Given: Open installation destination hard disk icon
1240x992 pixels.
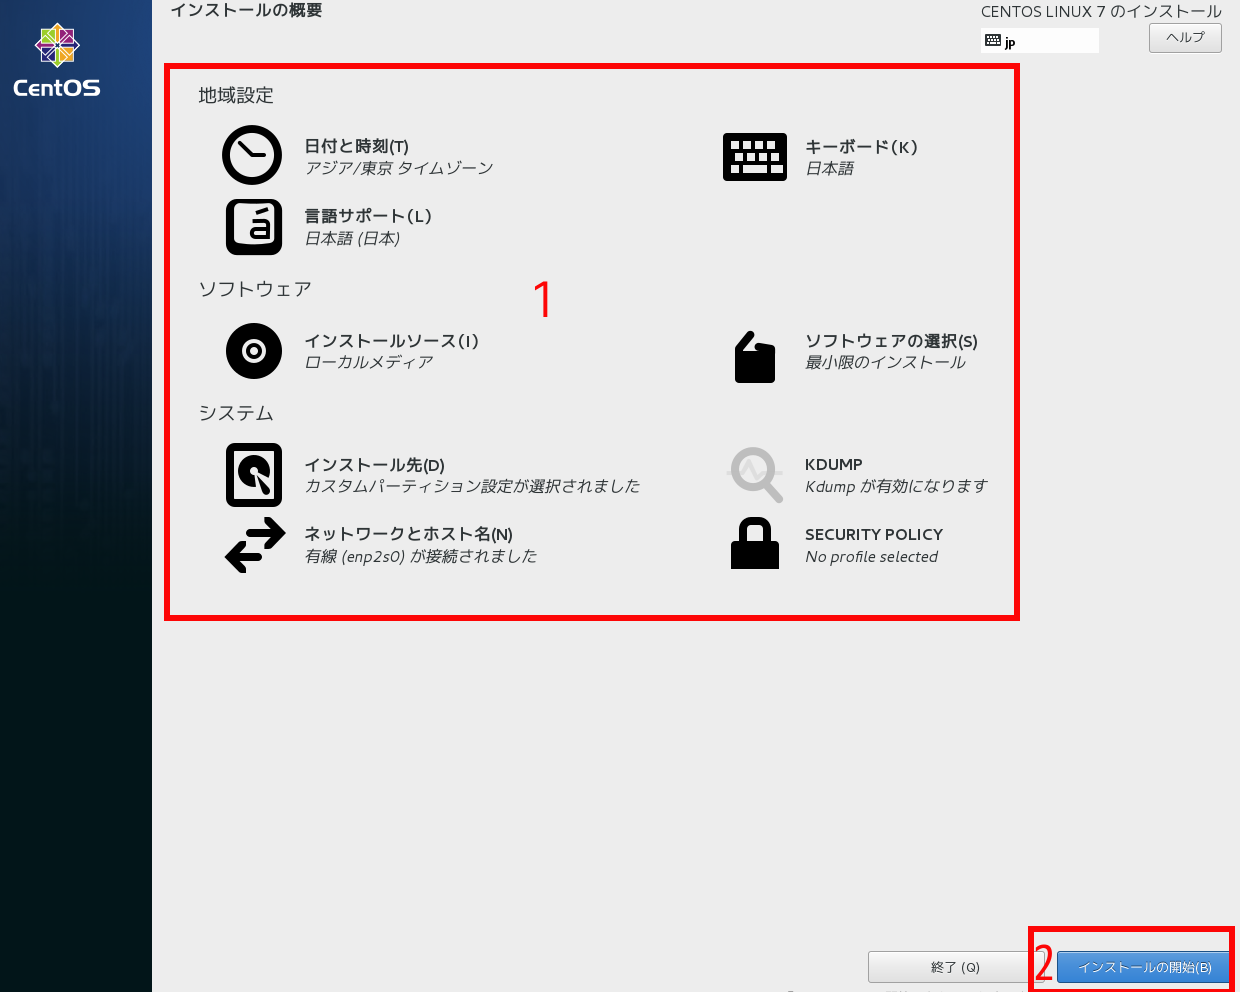Looking at the screenshot, I should tap(254, 475).
